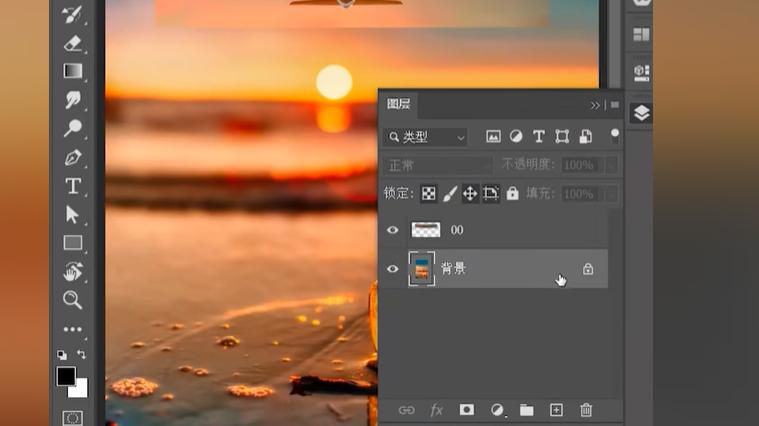Image resolution: width=759 pixels, height=426 pixels.
Task: Create a new layer with plus icon
Action: pos(556,410)
